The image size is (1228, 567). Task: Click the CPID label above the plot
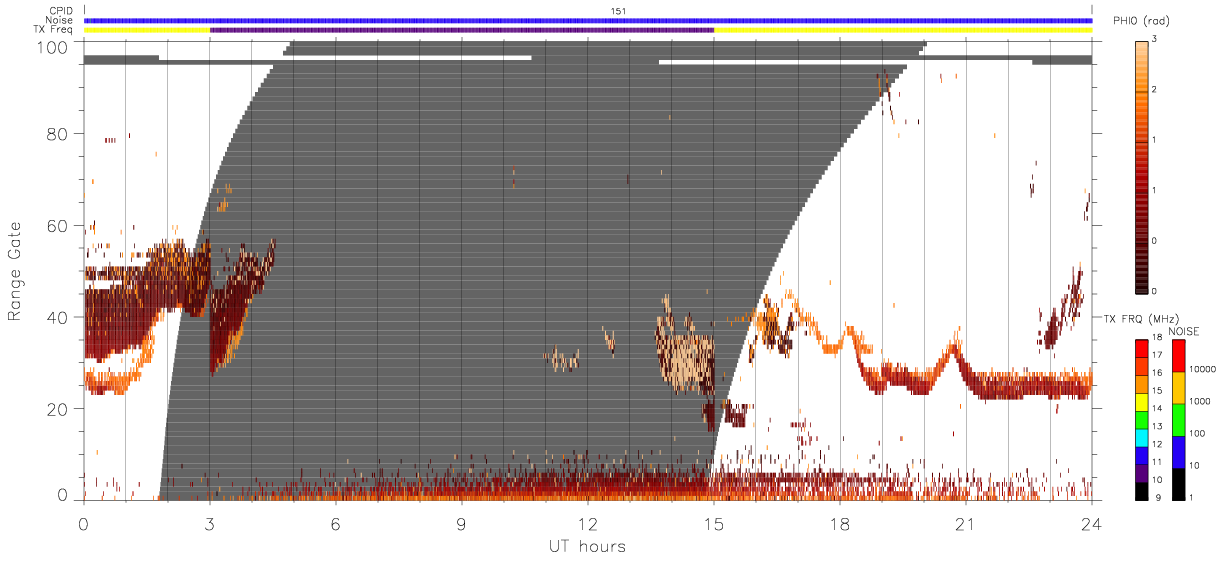point(61,11)
